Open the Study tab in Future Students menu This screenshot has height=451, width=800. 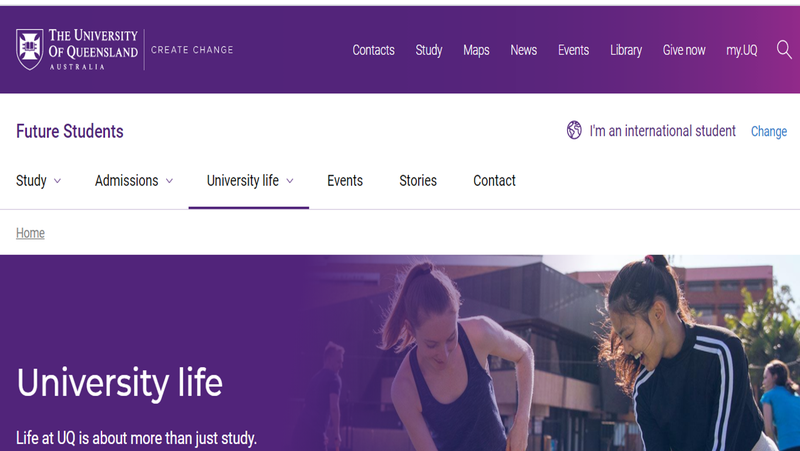click(31, 181)
